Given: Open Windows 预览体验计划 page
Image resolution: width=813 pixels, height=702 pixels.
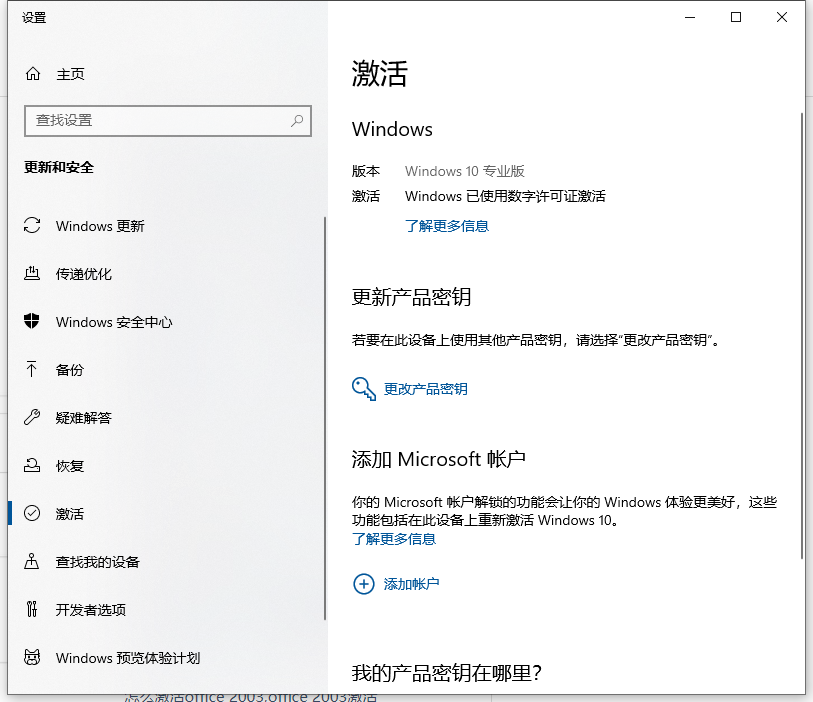Looking at the screenshot, I should click(128, 658).
